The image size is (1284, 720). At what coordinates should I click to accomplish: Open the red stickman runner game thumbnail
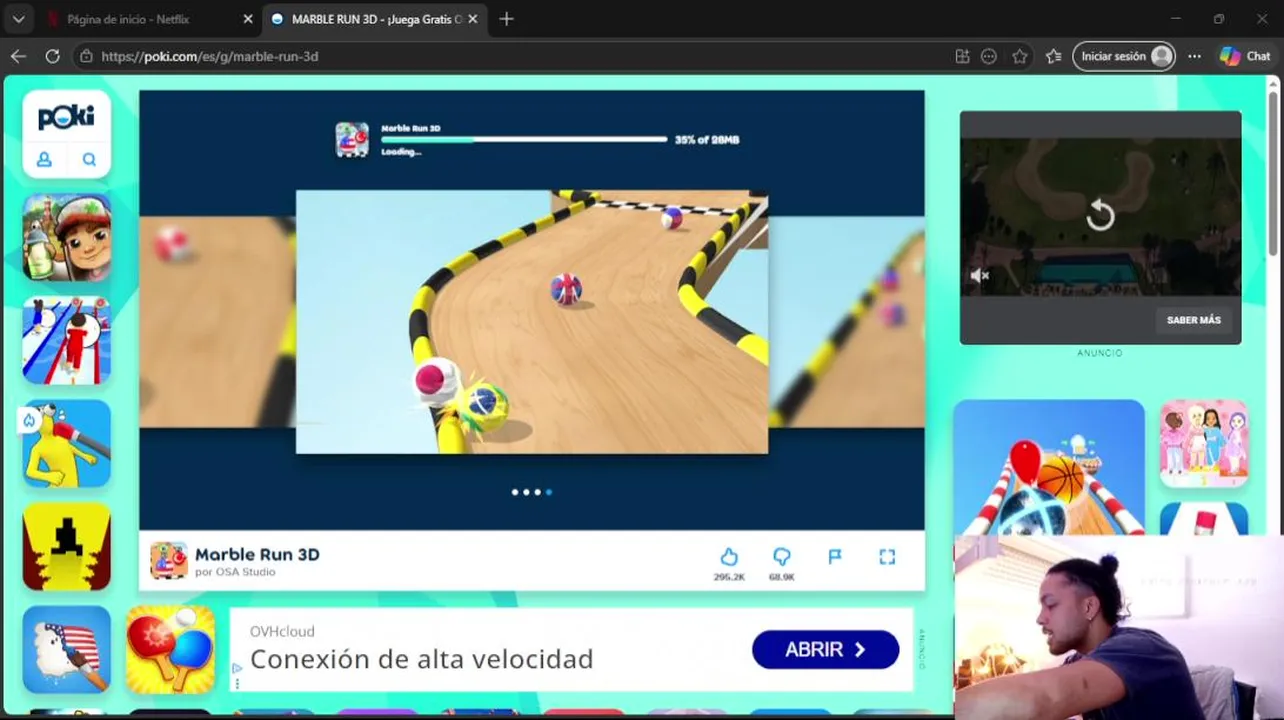67,340
